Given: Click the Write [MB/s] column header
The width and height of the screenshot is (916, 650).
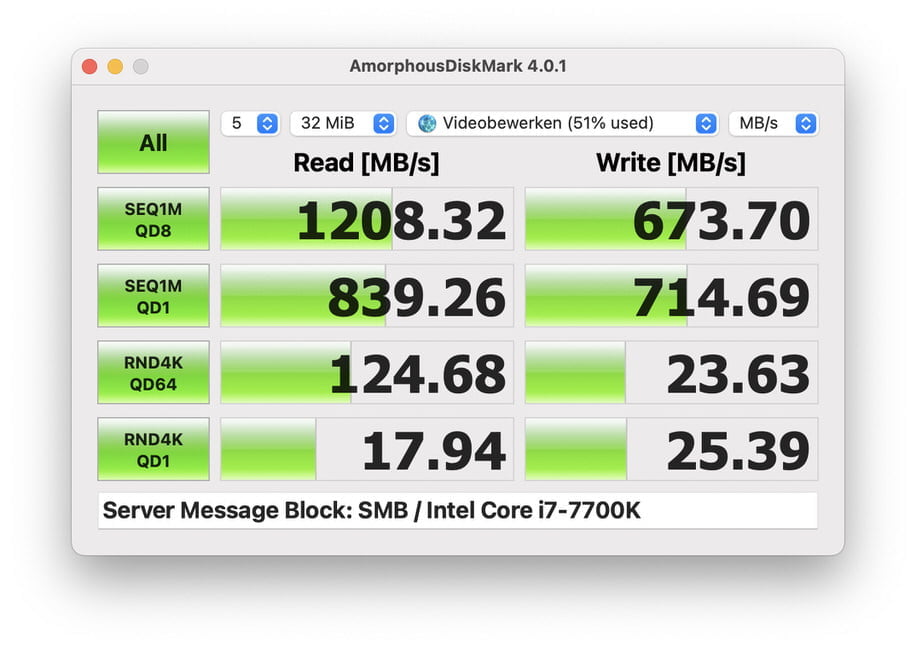Looking at the screenshot, I should click(671, 162).
